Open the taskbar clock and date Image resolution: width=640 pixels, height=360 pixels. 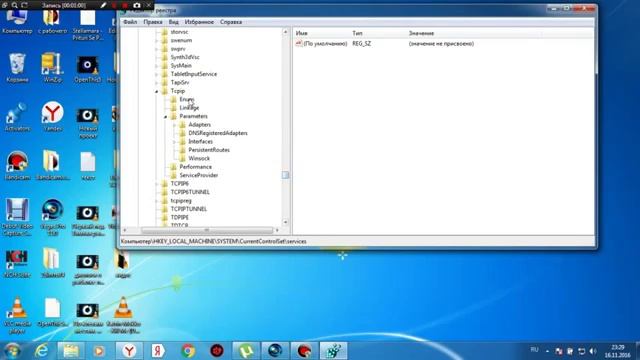(618, 351)
